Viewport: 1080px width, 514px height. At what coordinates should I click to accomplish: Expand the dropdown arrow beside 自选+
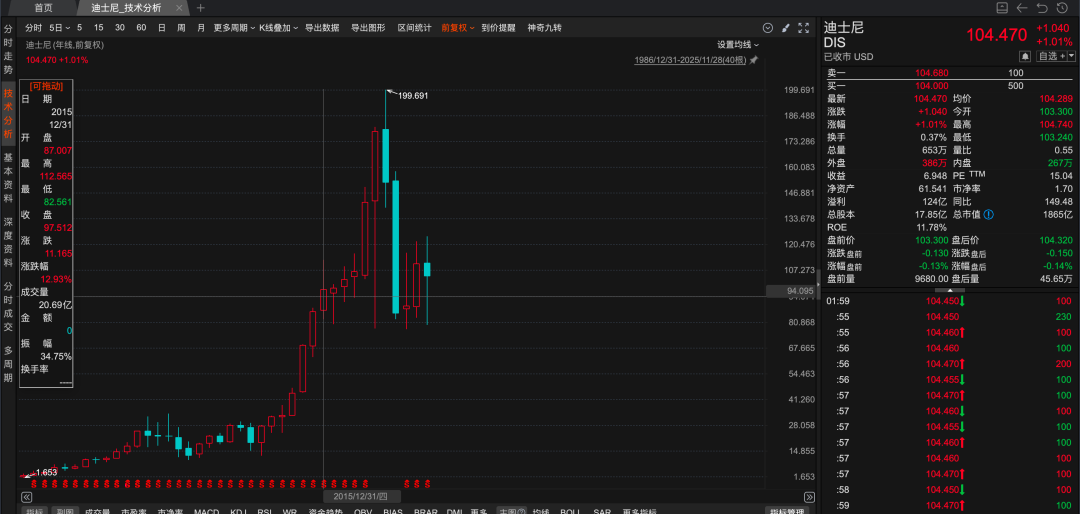pos(1071,56)
